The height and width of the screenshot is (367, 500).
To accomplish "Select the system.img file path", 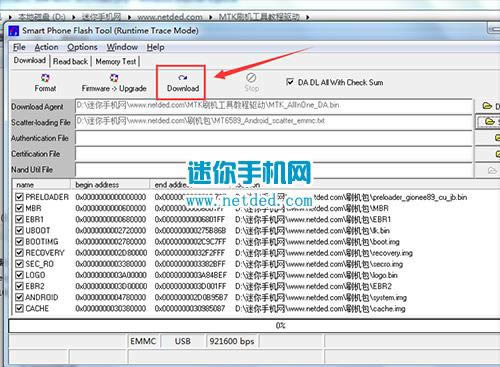I will [x=321, y=297].
